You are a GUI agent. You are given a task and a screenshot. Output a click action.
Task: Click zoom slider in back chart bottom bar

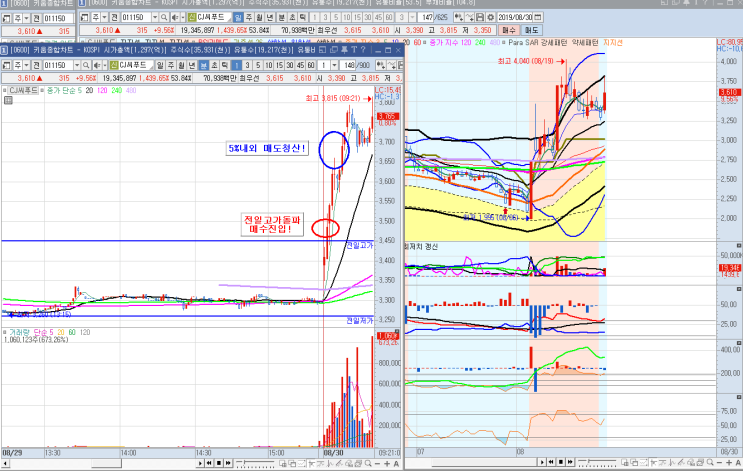pyautogui.click(x=597, y=462)
